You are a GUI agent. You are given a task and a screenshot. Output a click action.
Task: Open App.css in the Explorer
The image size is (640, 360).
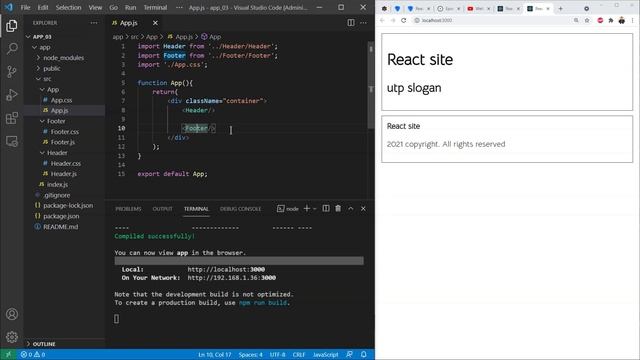61,100
